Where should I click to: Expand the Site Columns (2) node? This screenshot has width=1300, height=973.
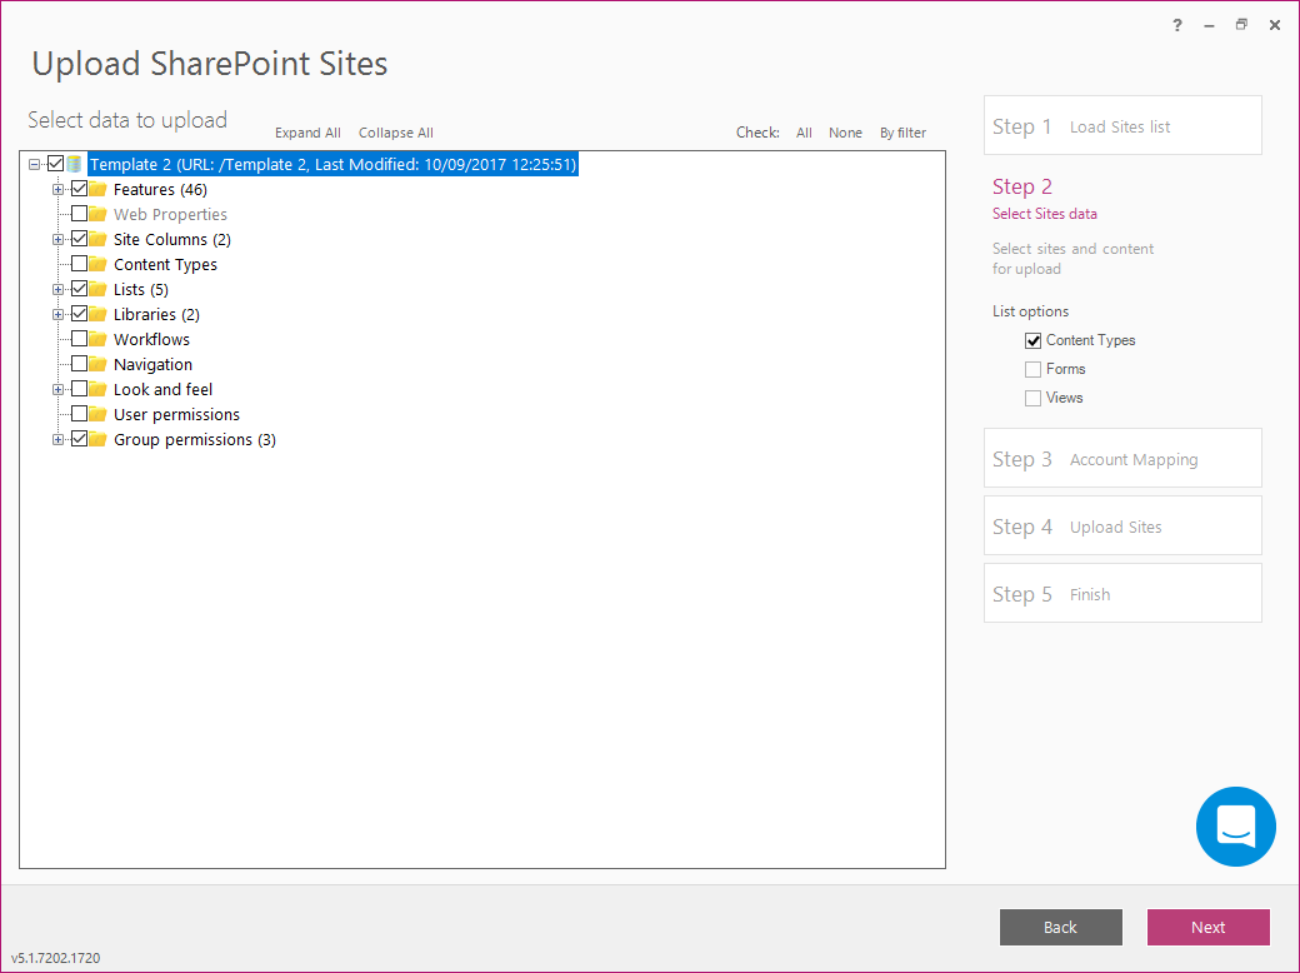click(58, 239)
